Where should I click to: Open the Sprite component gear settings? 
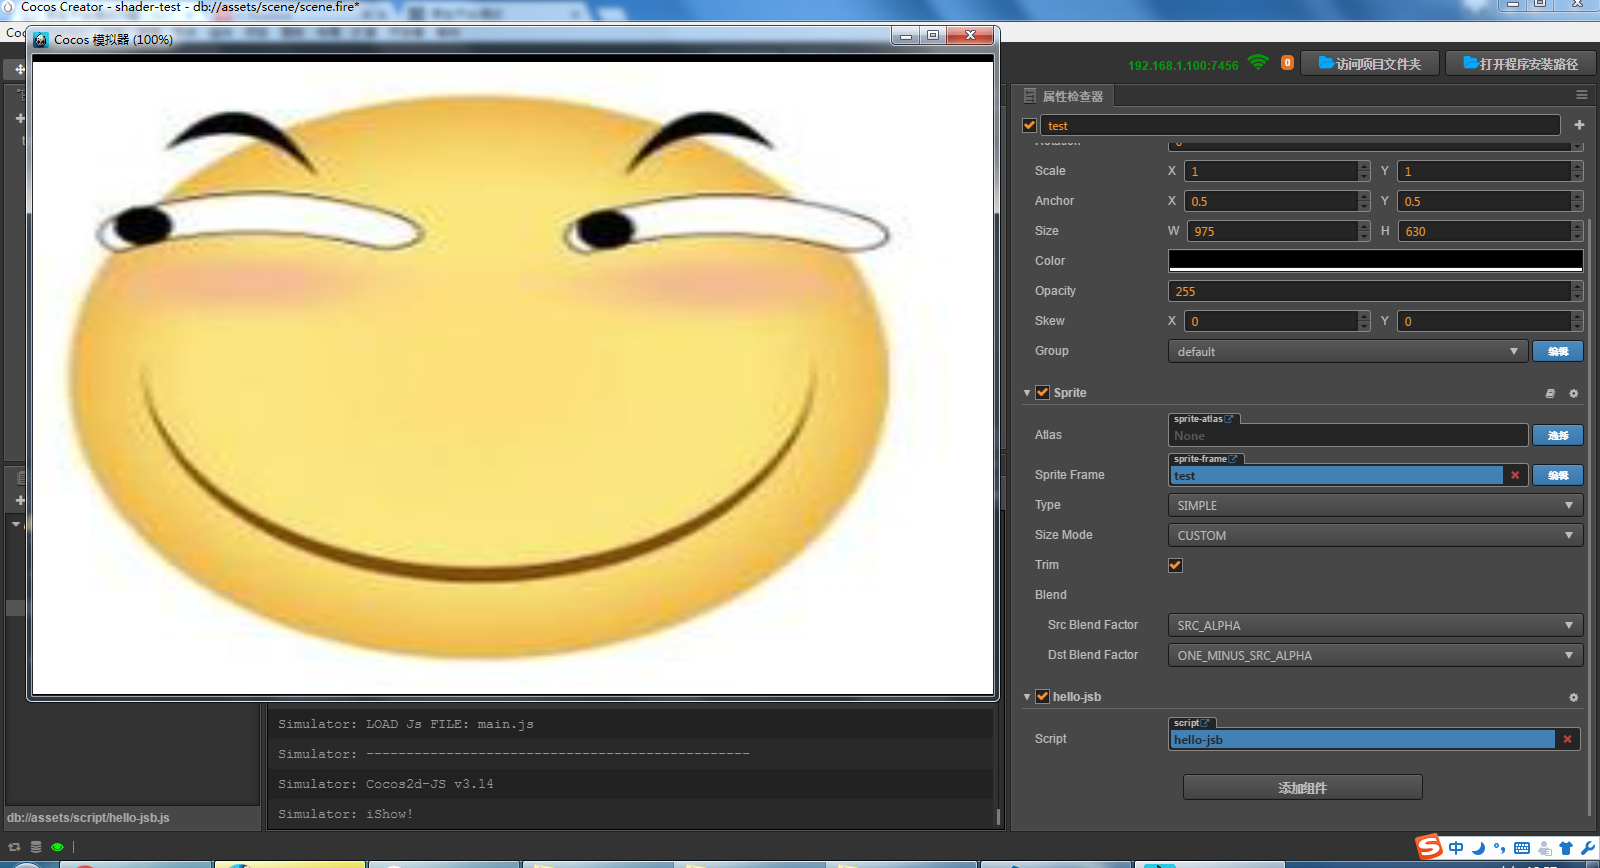(x=1573, y=393)
